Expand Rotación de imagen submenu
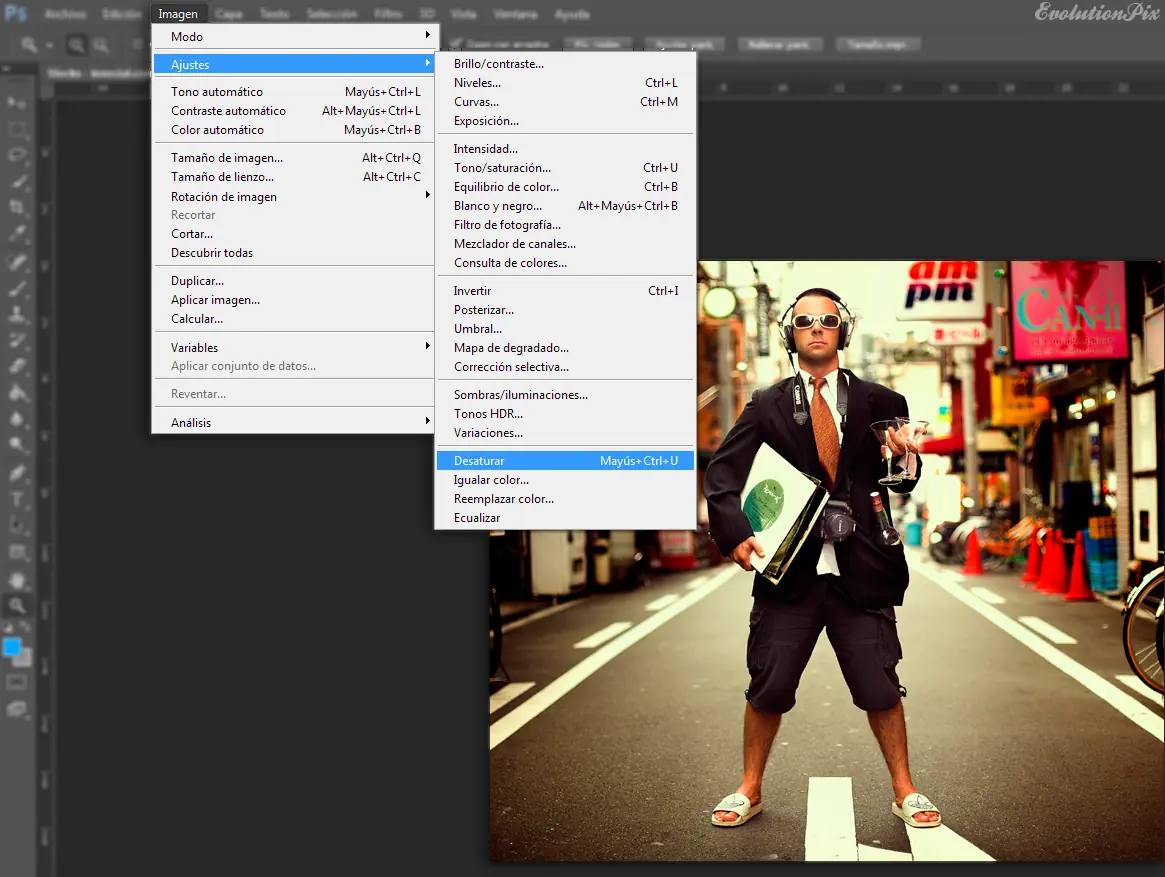This screenshot has height=877, width=1165. point(294,196)
